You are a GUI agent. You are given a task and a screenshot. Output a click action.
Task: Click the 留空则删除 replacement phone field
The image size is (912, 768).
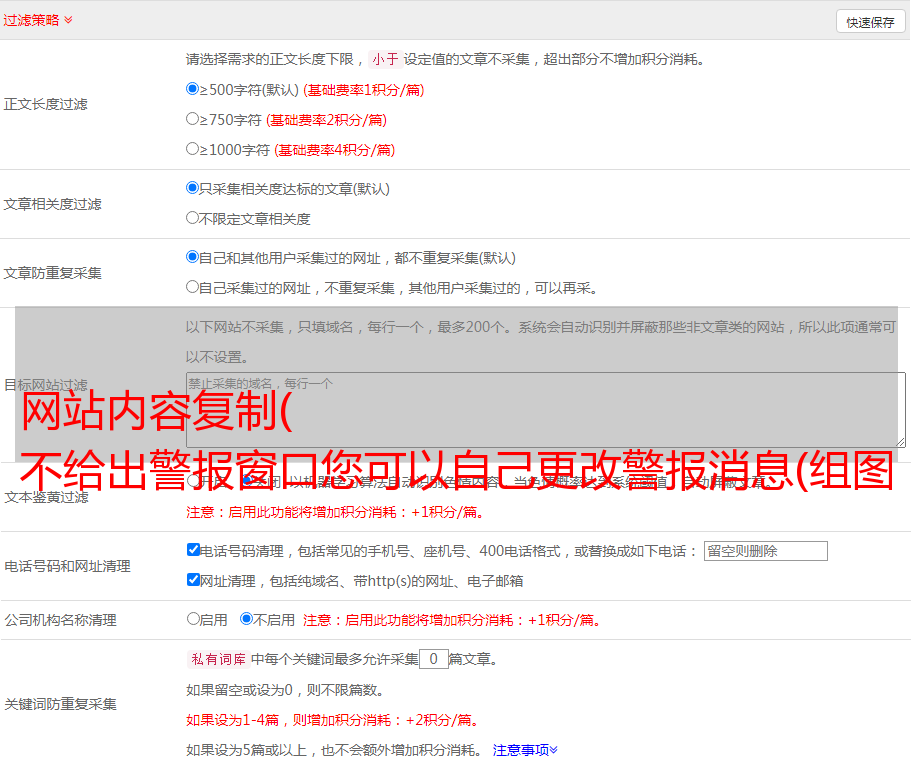click(765, 551)
